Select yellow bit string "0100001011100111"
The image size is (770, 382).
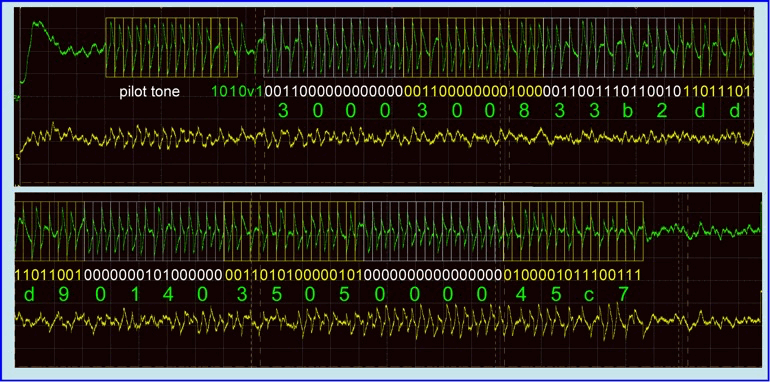tap(573, 274)
